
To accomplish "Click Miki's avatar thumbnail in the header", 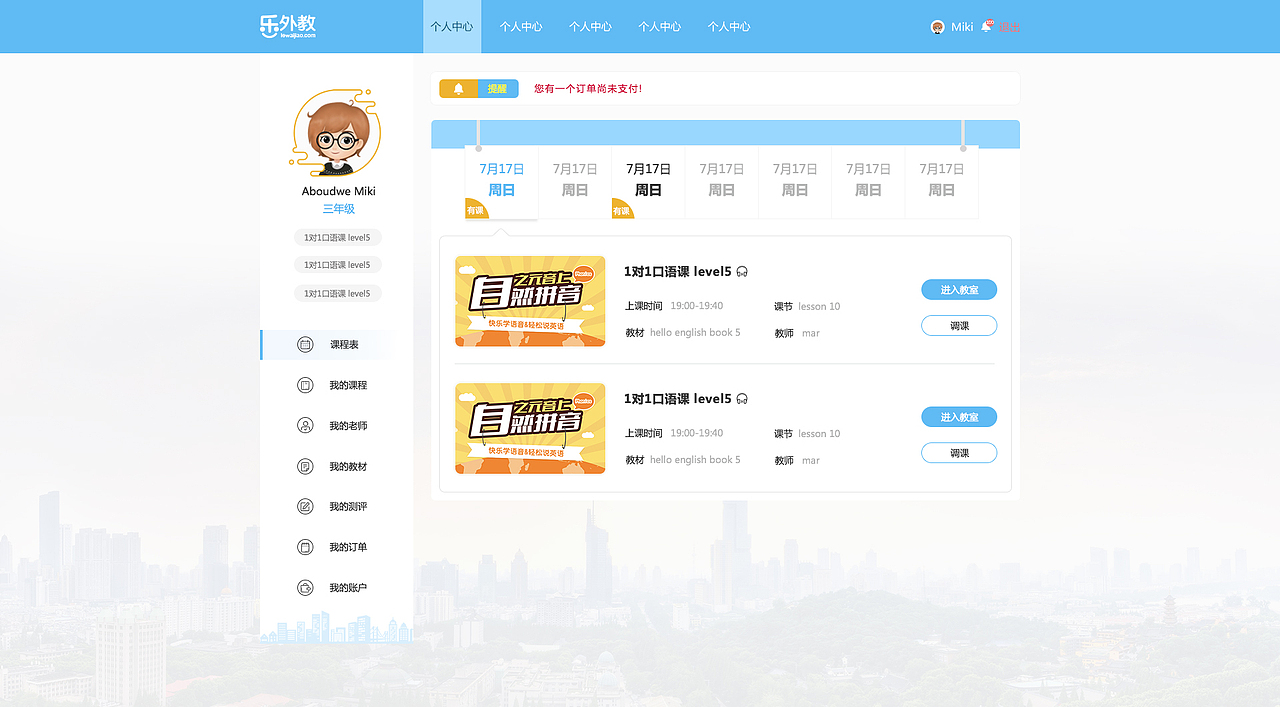I will [937, 26].
